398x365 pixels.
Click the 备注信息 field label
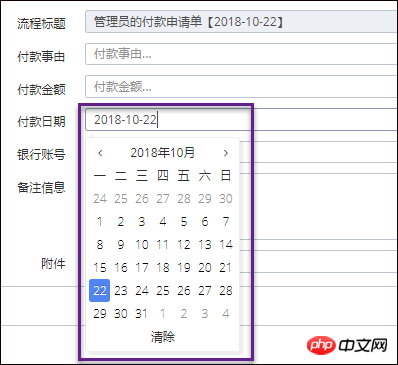point(41,187)
